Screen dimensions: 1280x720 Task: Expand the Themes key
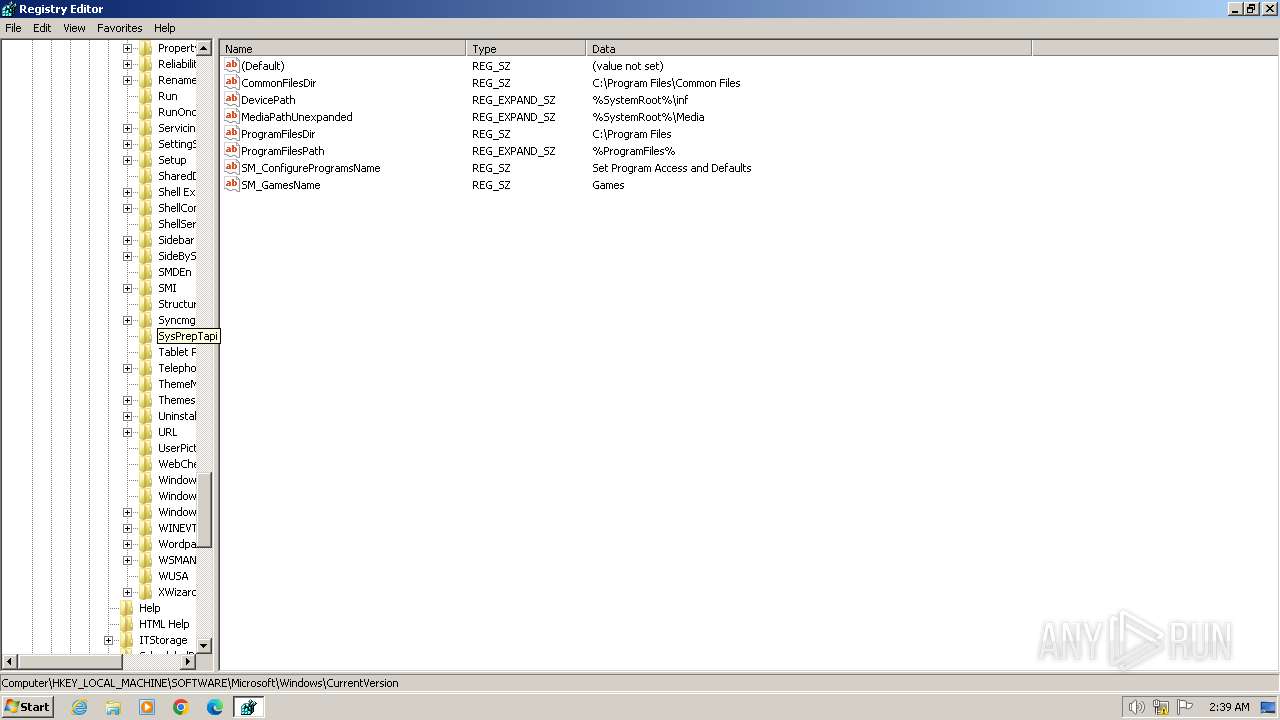[127, 400]
